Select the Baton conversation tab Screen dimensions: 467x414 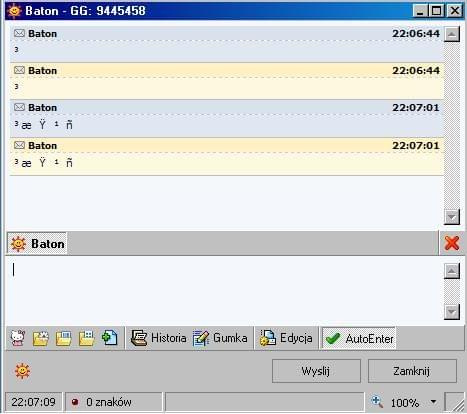[37, 244]
